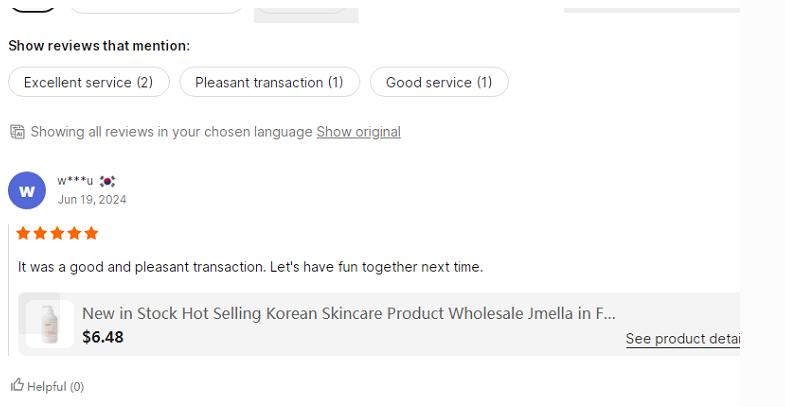Click the third orange rating star
This screenshot has width=785, height=407.
click(58, 233)
